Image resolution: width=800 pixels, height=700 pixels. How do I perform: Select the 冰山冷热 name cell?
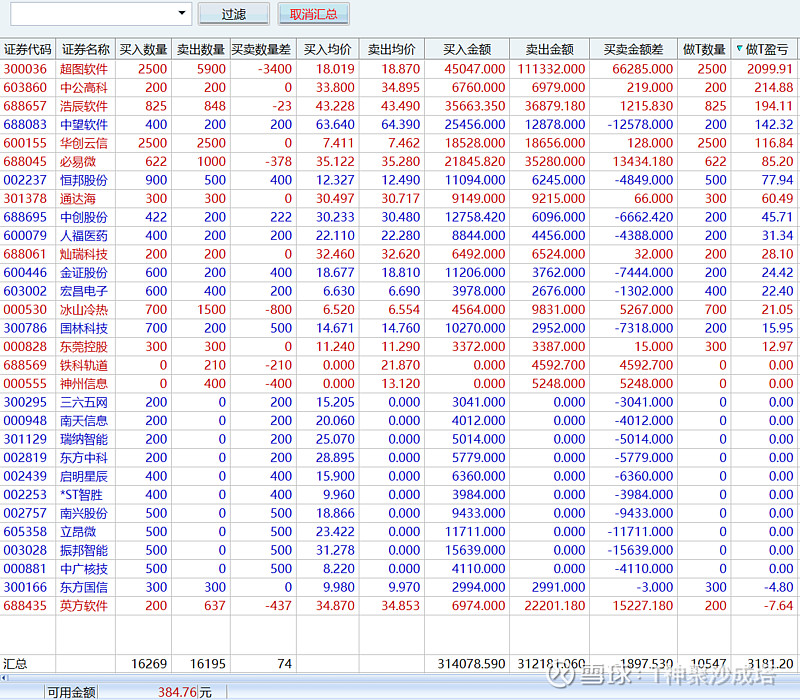pos(84,310)
